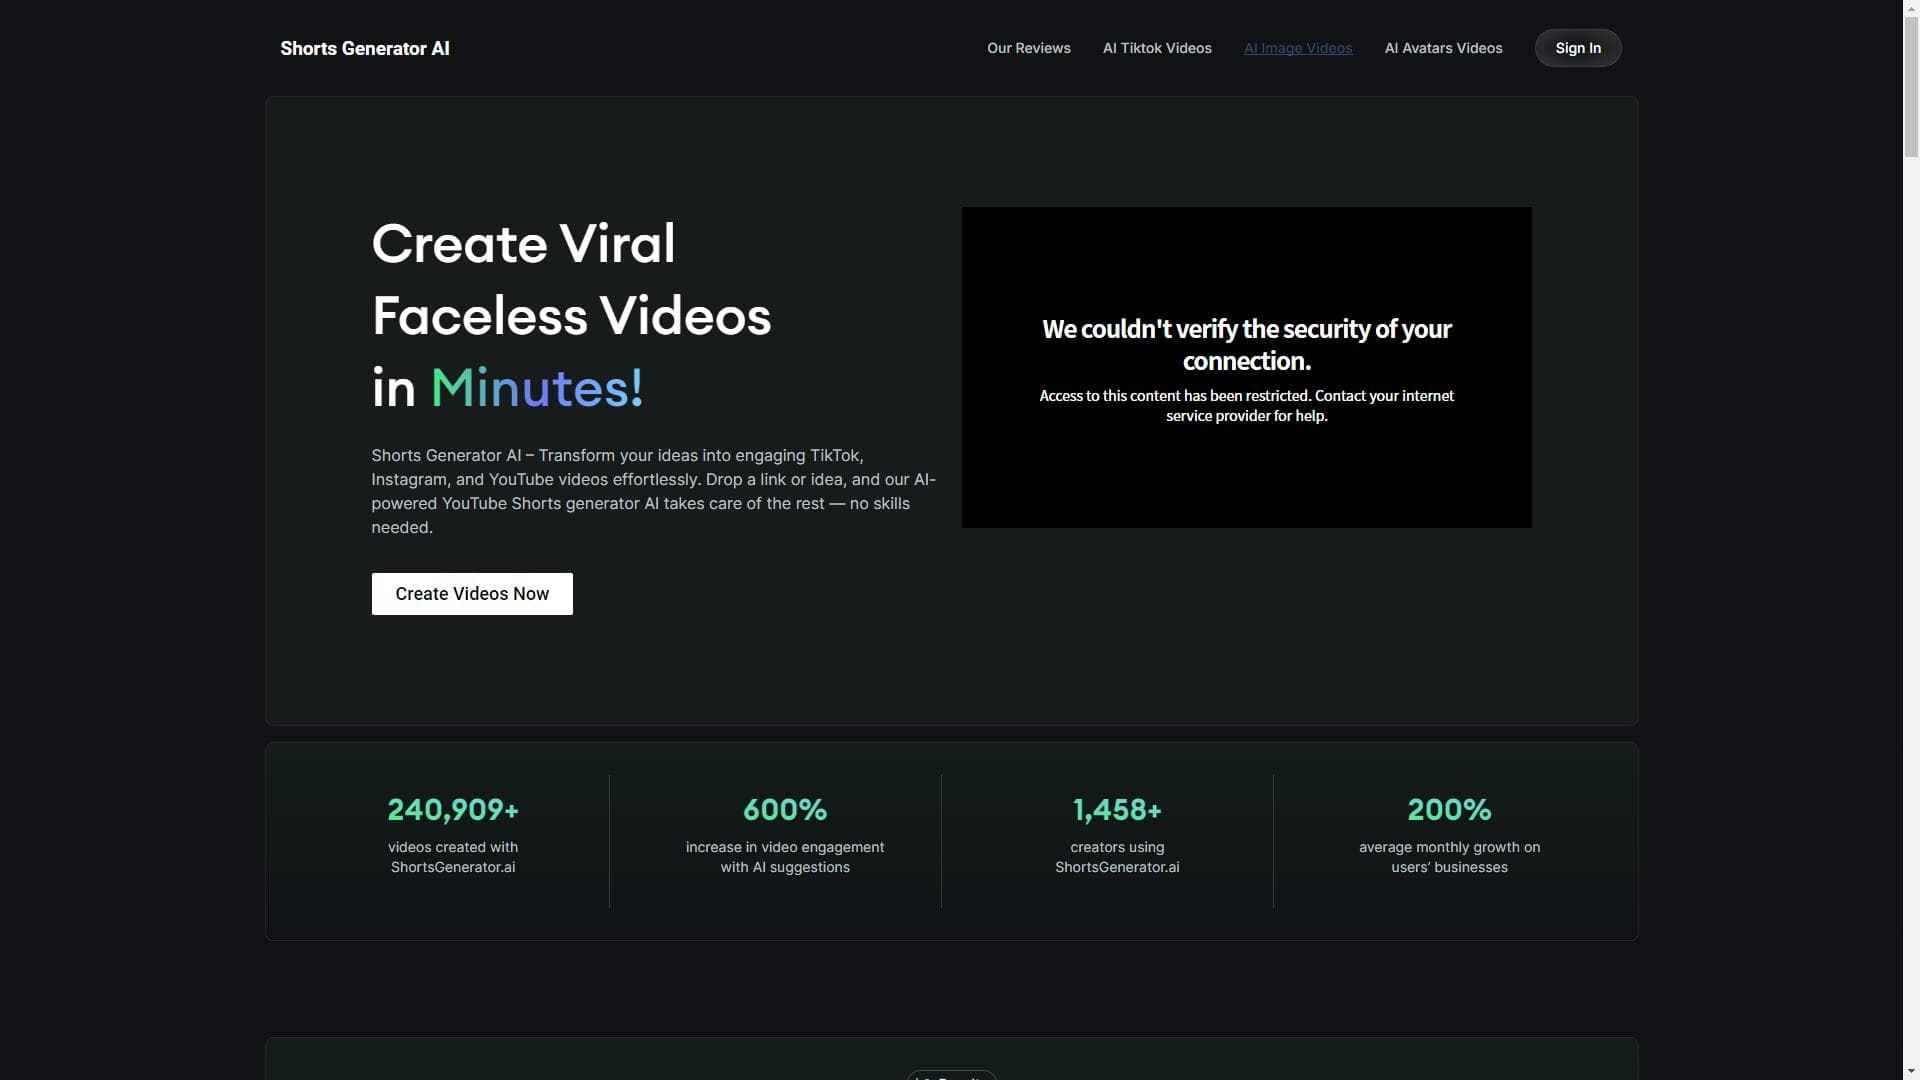Click the scrollbar down arrow
1920x1080 pixels.
1911,1071
